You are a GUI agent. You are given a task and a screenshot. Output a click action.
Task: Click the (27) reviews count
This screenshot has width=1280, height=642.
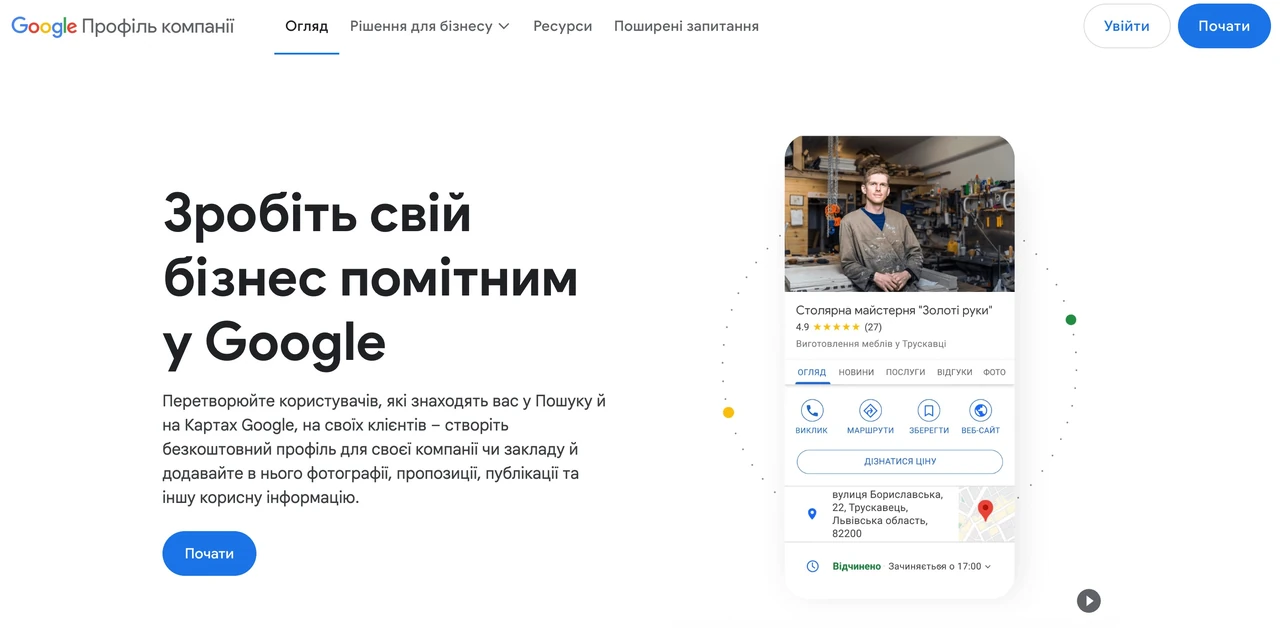tap(873, 327)
